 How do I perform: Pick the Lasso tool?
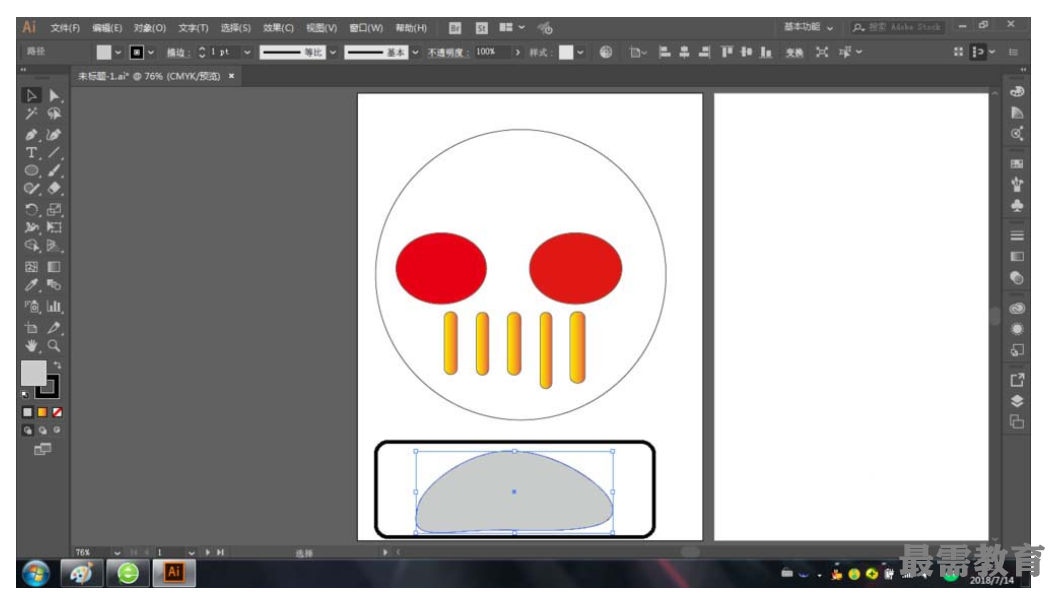coord(54,114)
